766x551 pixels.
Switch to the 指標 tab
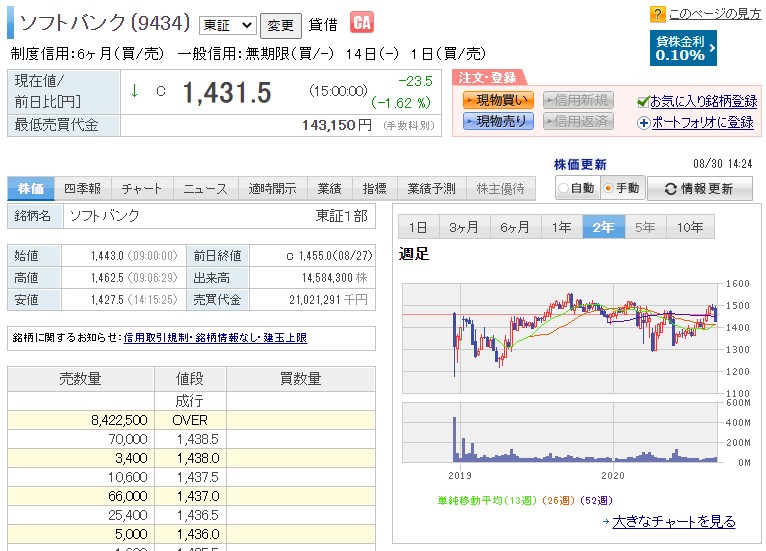(x=374, y=189)
